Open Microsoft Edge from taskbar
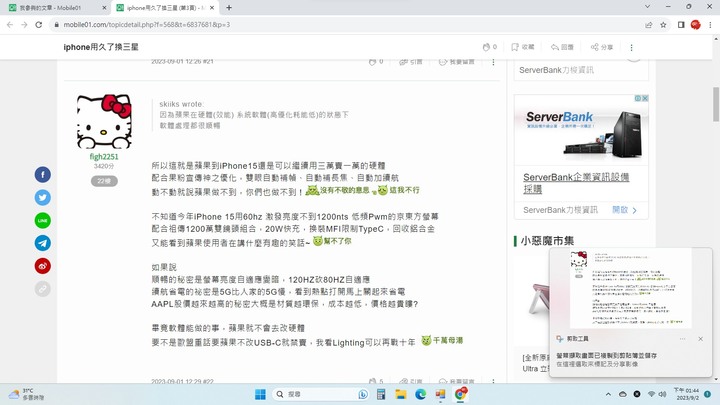720x405 pixels. (421, 394)
